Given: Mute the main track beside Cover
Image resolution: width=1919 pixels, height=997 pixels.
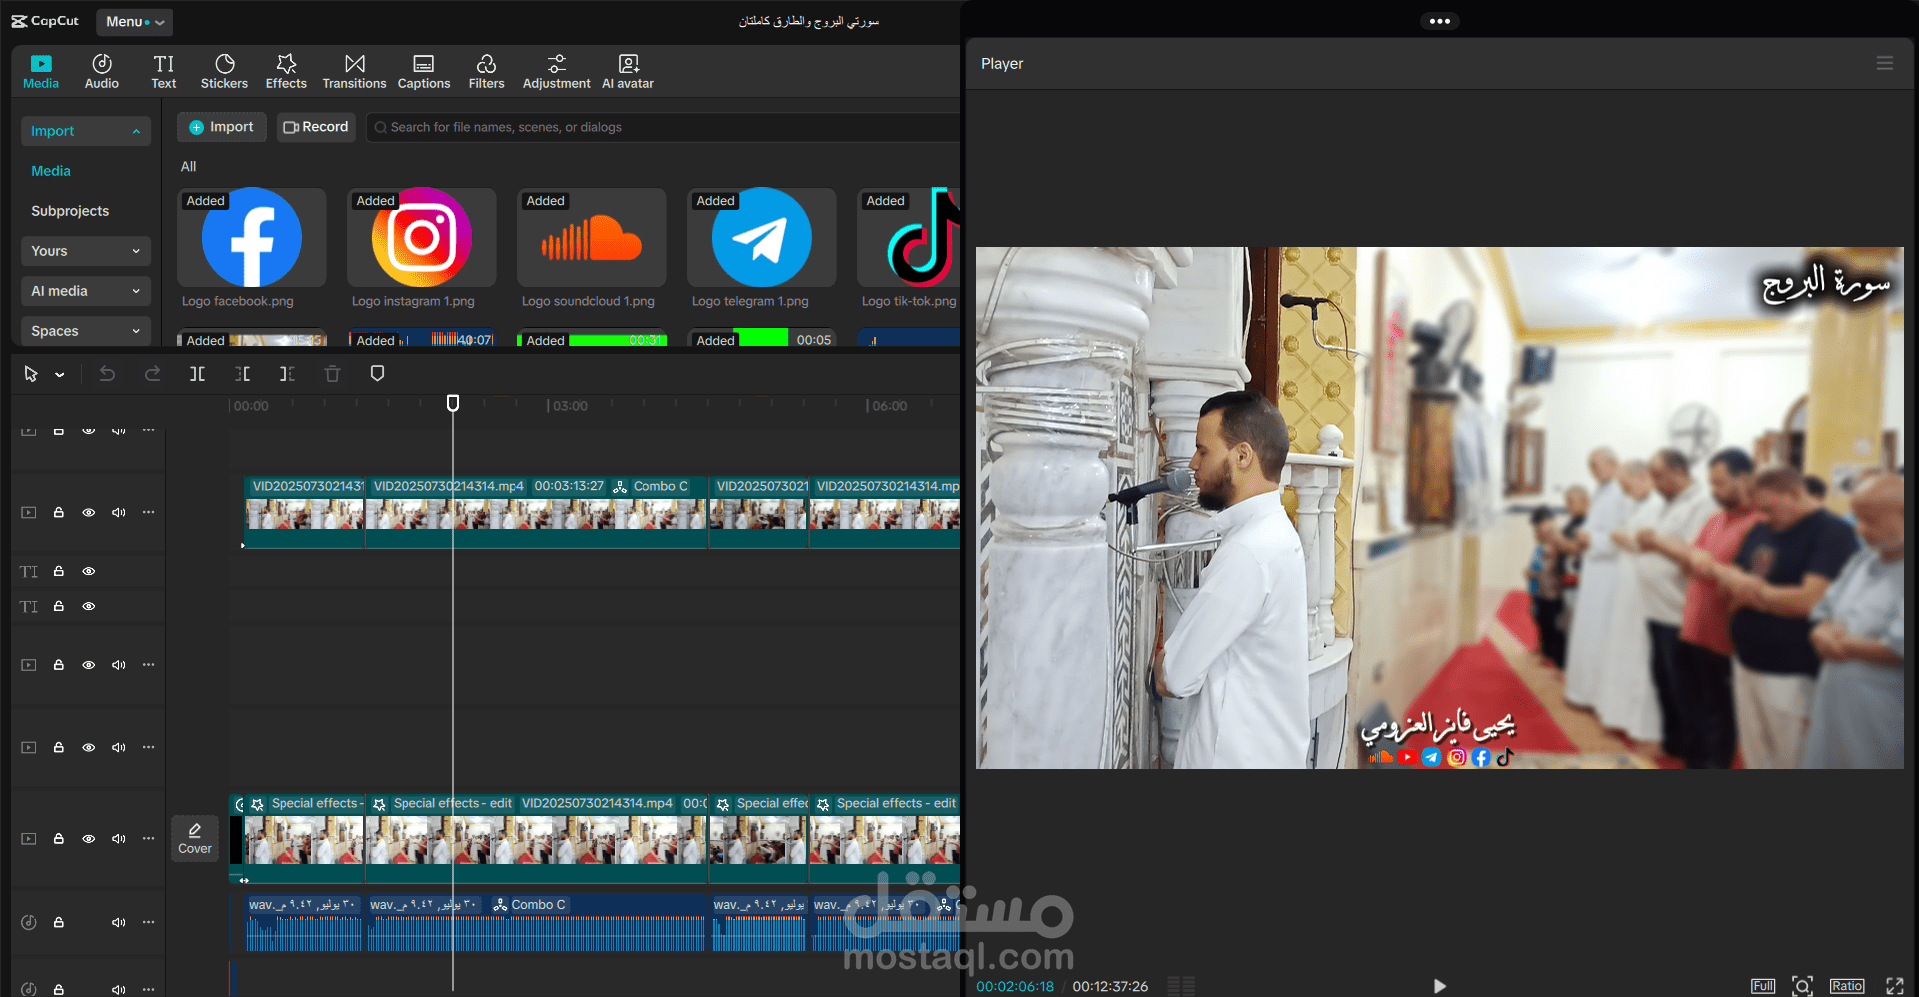Looking at the screenshot, I should 119,839.
